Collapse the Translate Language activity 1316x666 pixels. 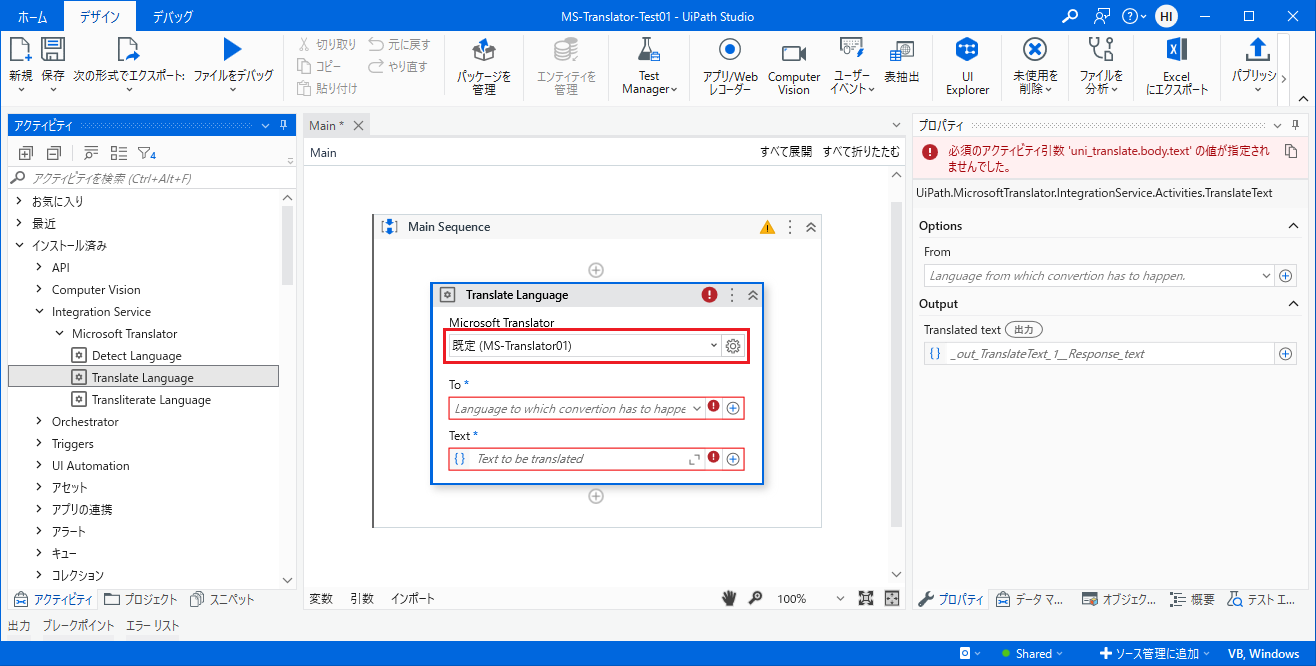753,295
